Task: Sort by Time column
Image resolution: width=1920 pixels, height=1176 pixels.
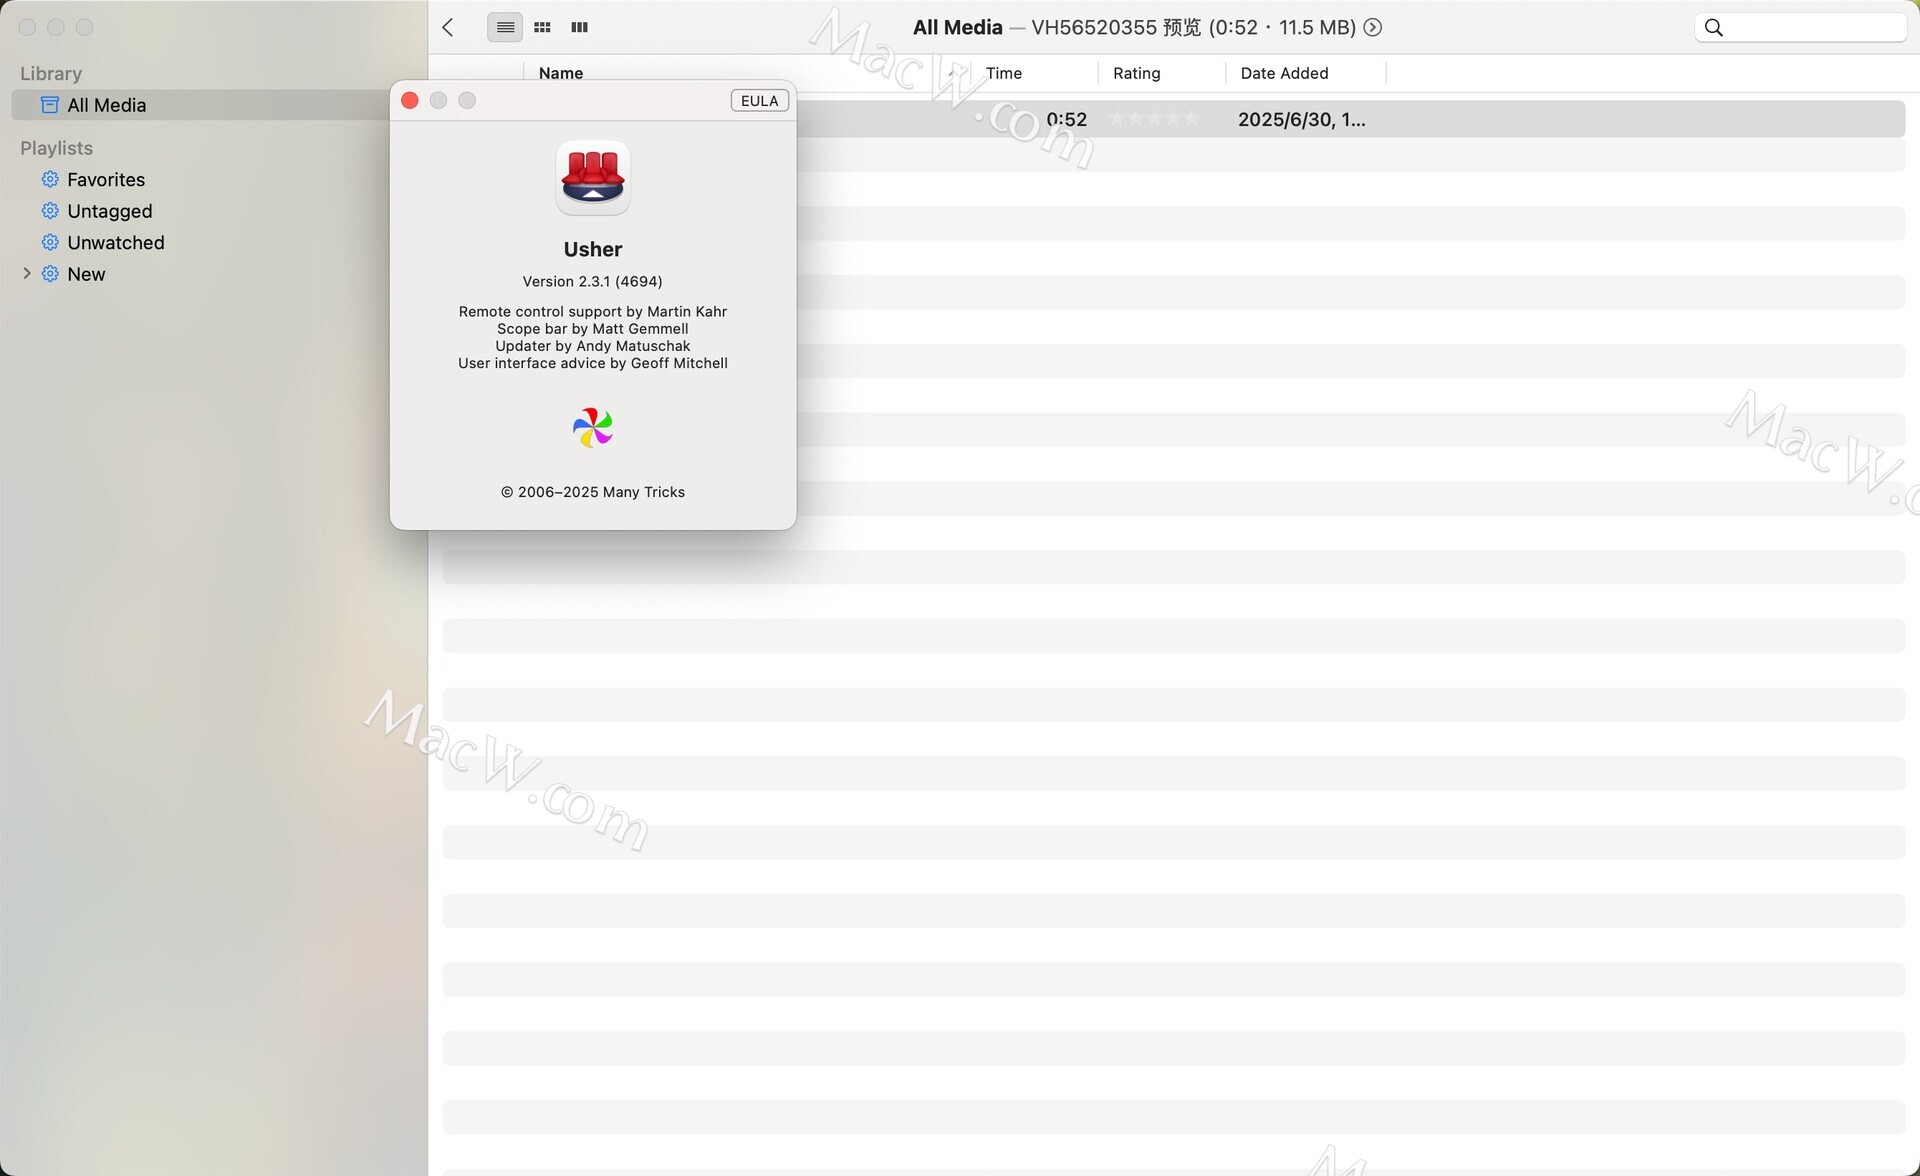Action: [1003, 73]
